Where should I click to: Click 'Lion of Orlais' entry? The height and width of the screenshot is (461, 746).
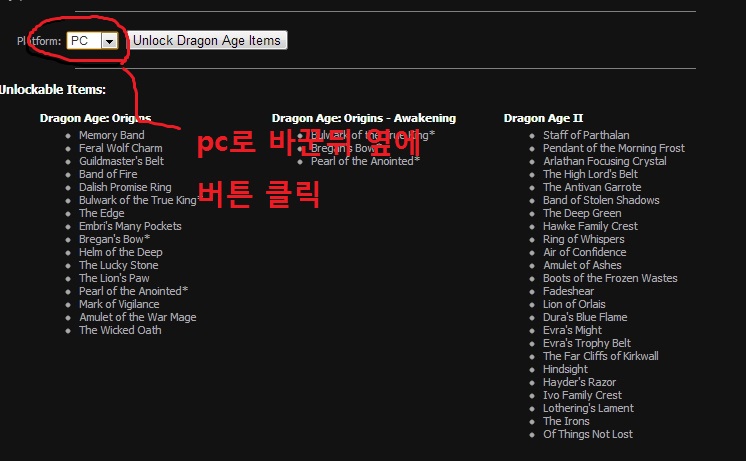click(574, 304)
